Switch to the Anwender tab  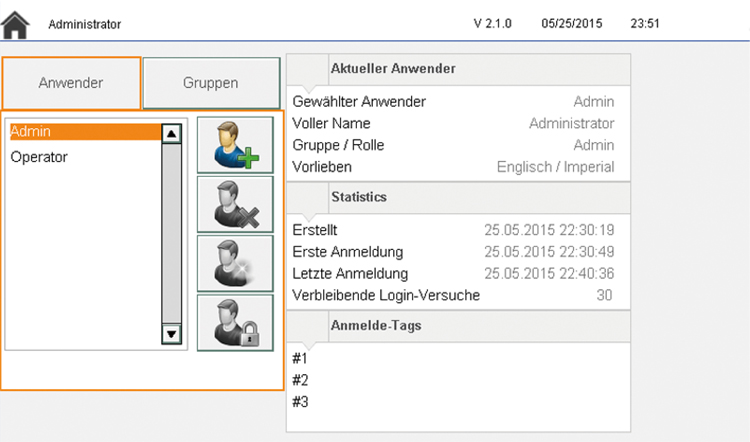point(71,83)
